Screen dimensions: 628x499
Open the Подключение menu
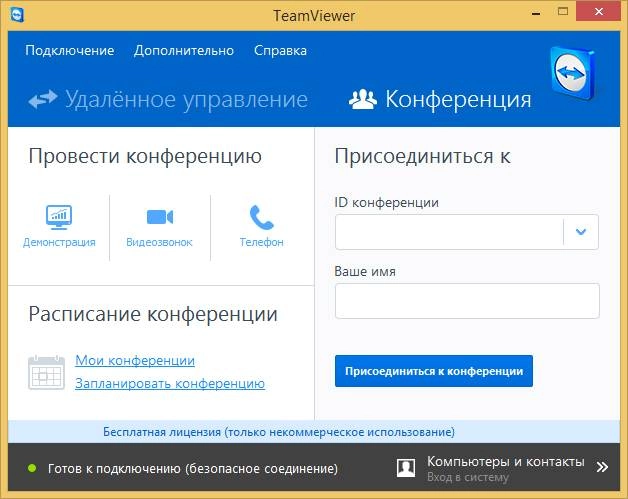pos(70,51)
